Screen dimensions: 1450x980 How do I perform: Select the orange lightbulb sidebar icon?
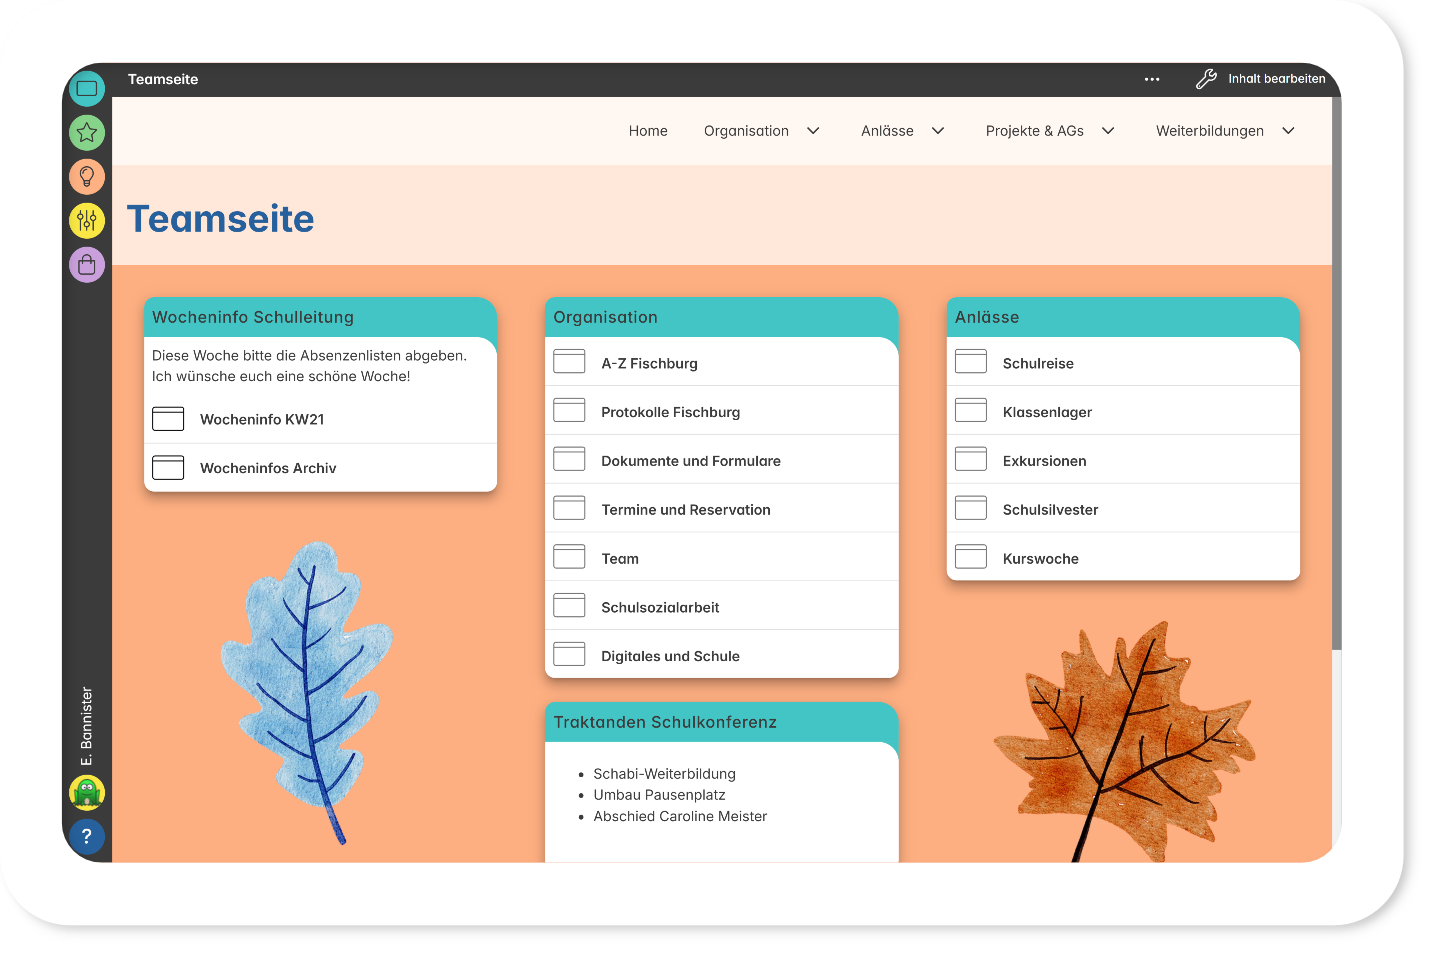87,177
